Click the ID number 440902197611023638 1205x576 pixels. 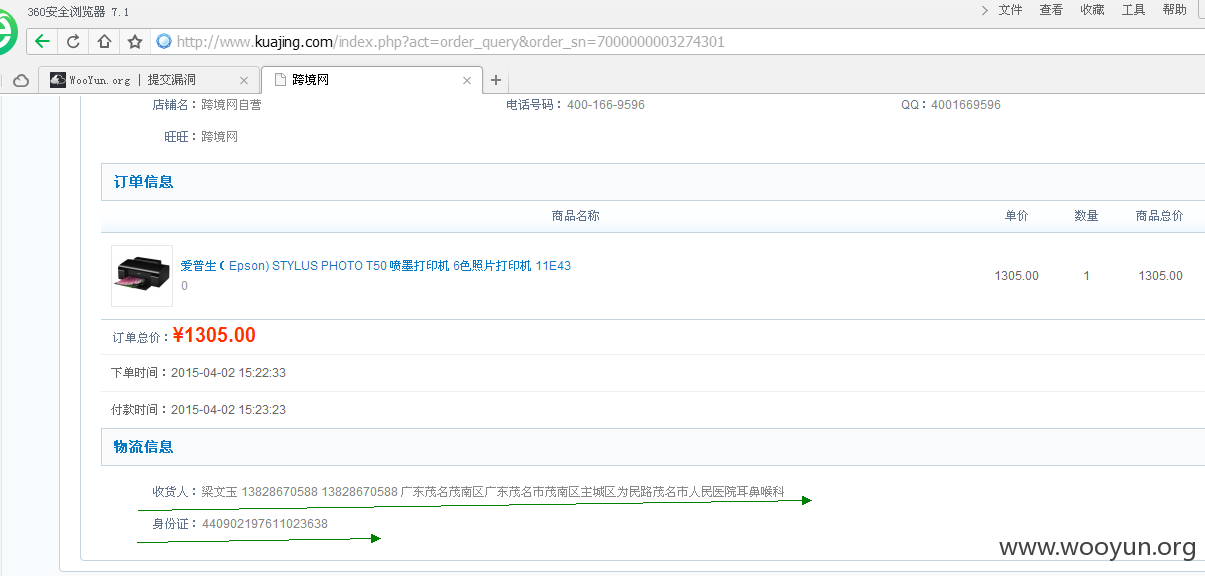(265, 524)
